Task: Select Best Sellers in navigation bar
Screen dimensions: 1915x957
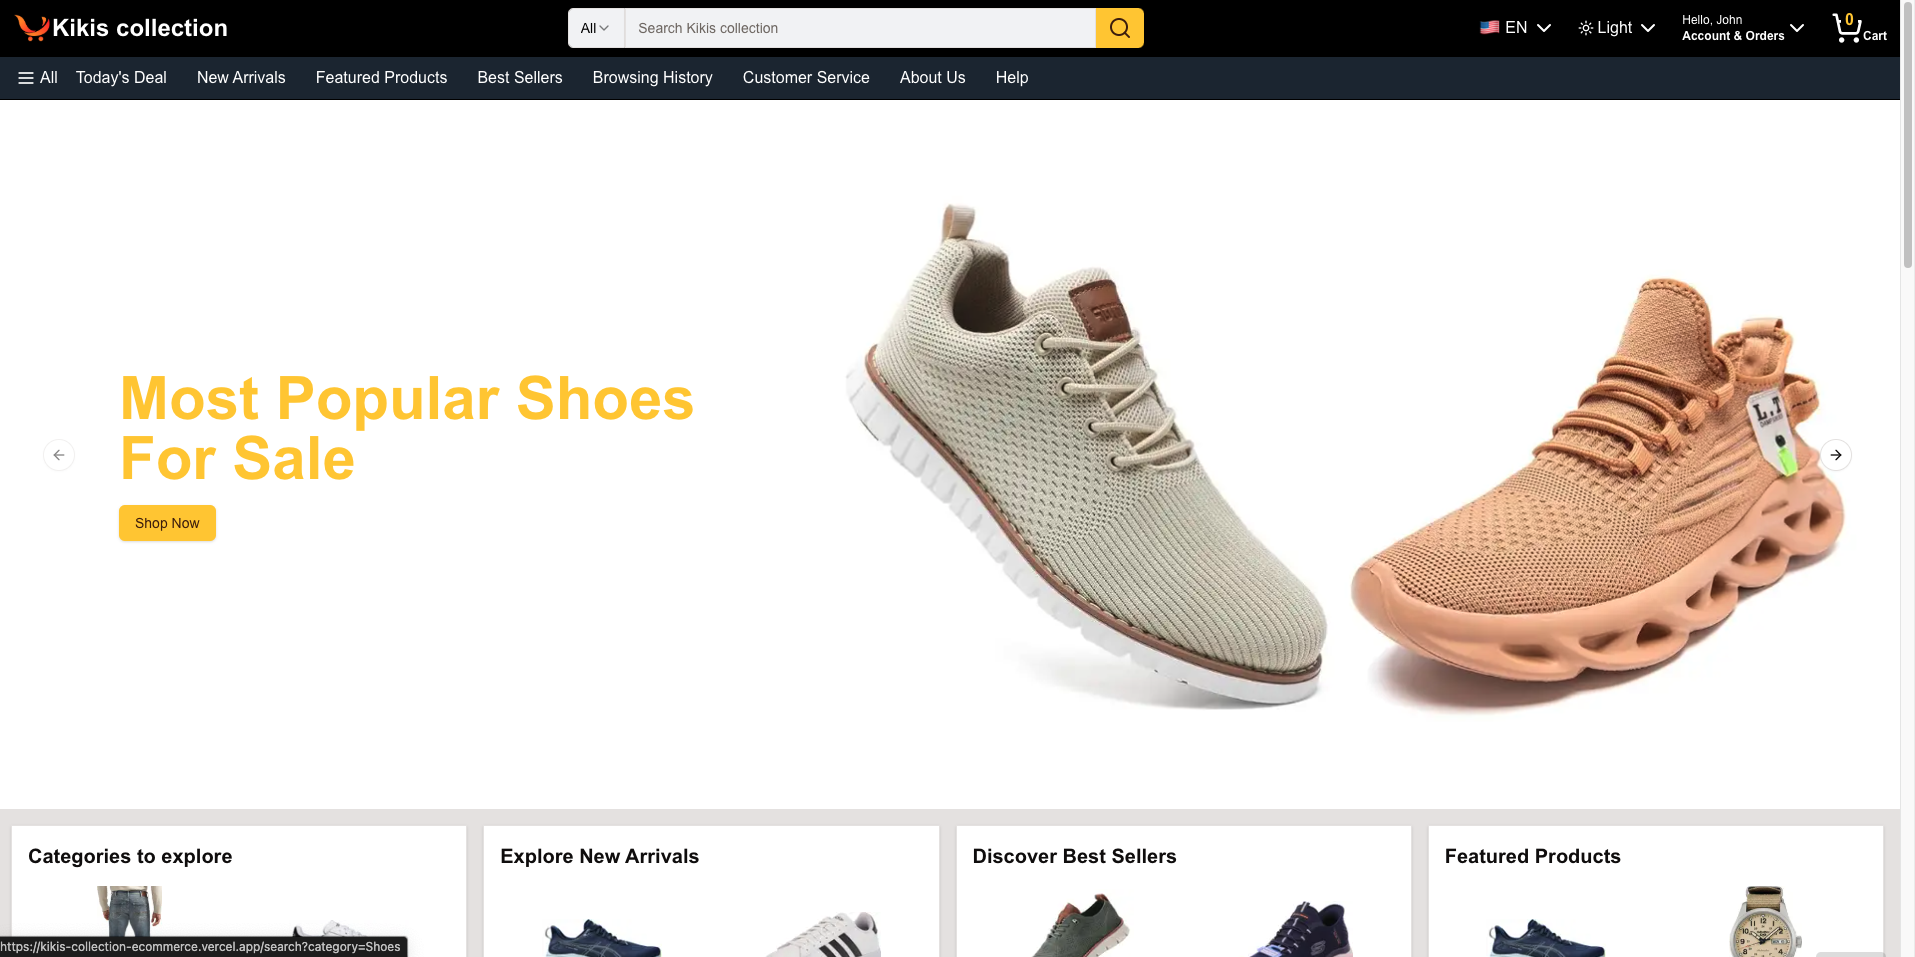Action: pyautogui.click(x=520, y=78)
